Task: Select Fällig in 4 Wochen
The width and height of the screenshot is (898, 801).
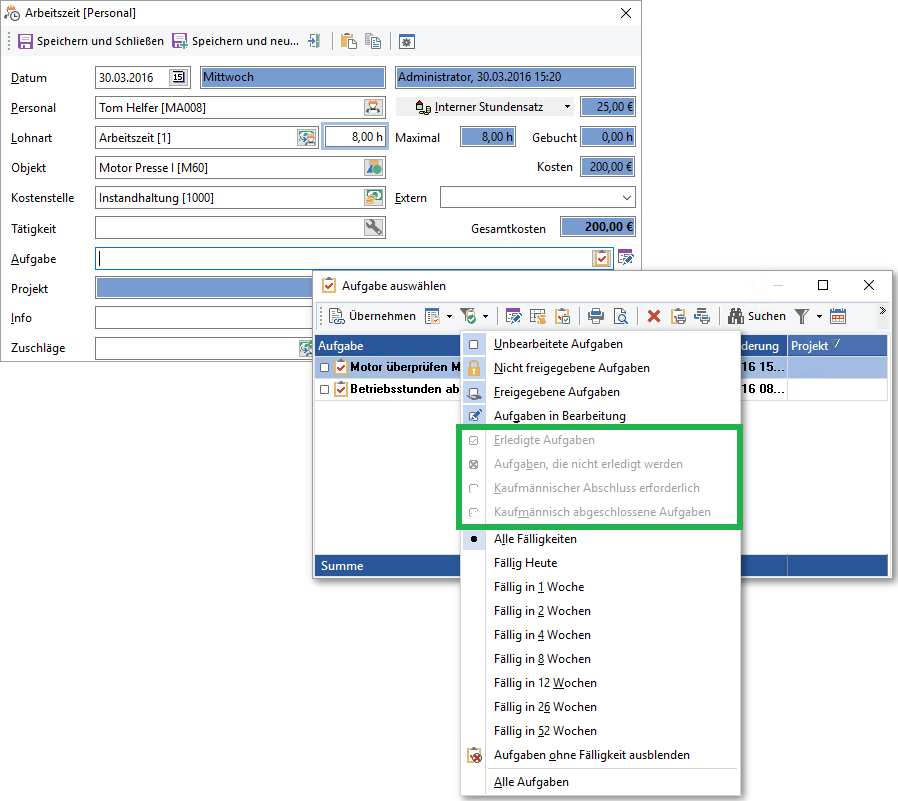Action: click(600, 635)
